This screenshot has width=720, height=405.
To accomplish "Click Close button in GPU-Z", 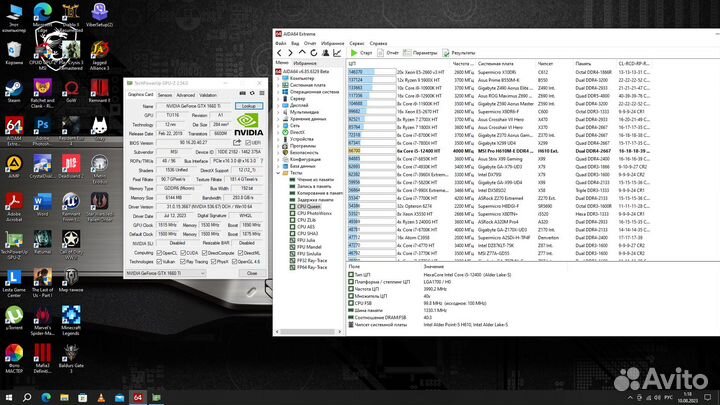I will point(252,273).
